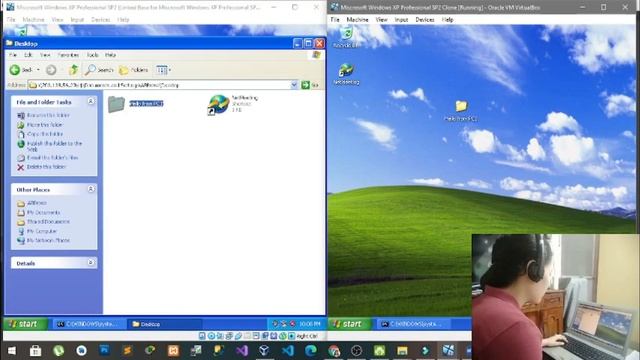This screenshot has width=640, height=360.
Task: Open OBS Studio from the host taskbar
Action: click(x=356, y=351)
